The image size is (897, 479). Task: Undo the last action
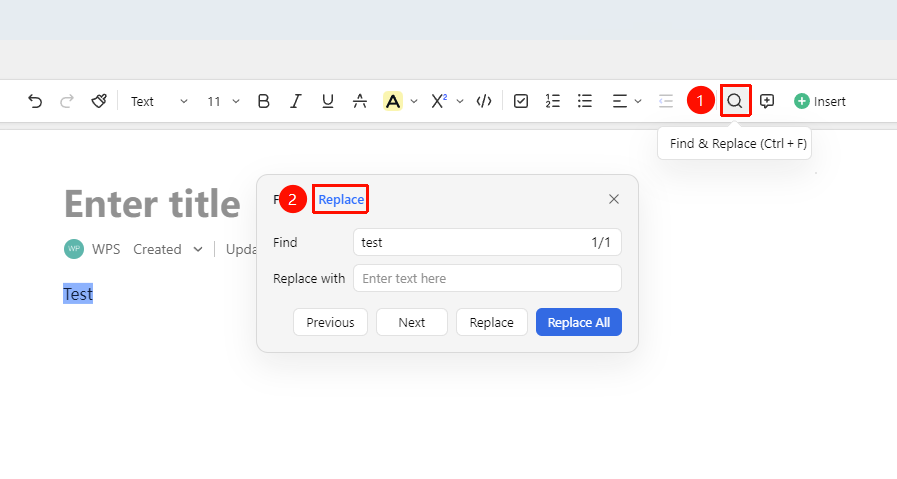[35, 101]
